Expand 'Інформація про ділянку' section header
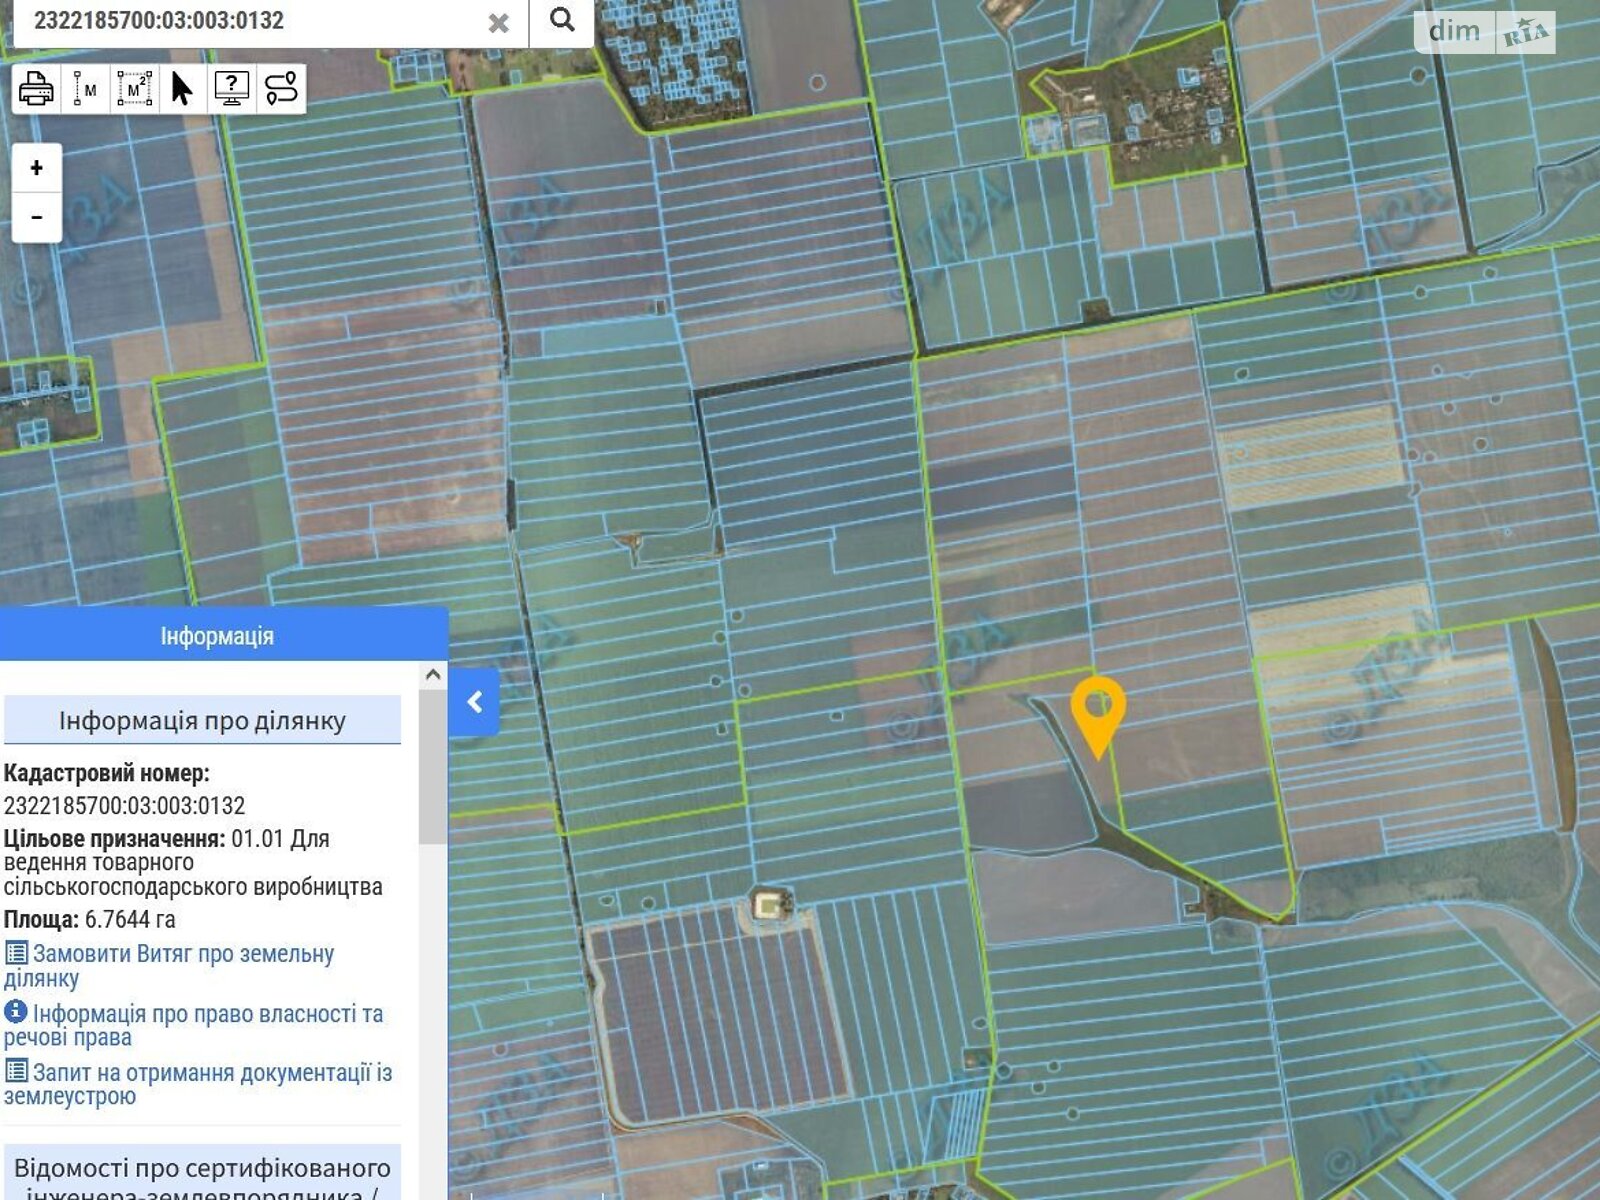The image size is (1600, 1200). 202,721
